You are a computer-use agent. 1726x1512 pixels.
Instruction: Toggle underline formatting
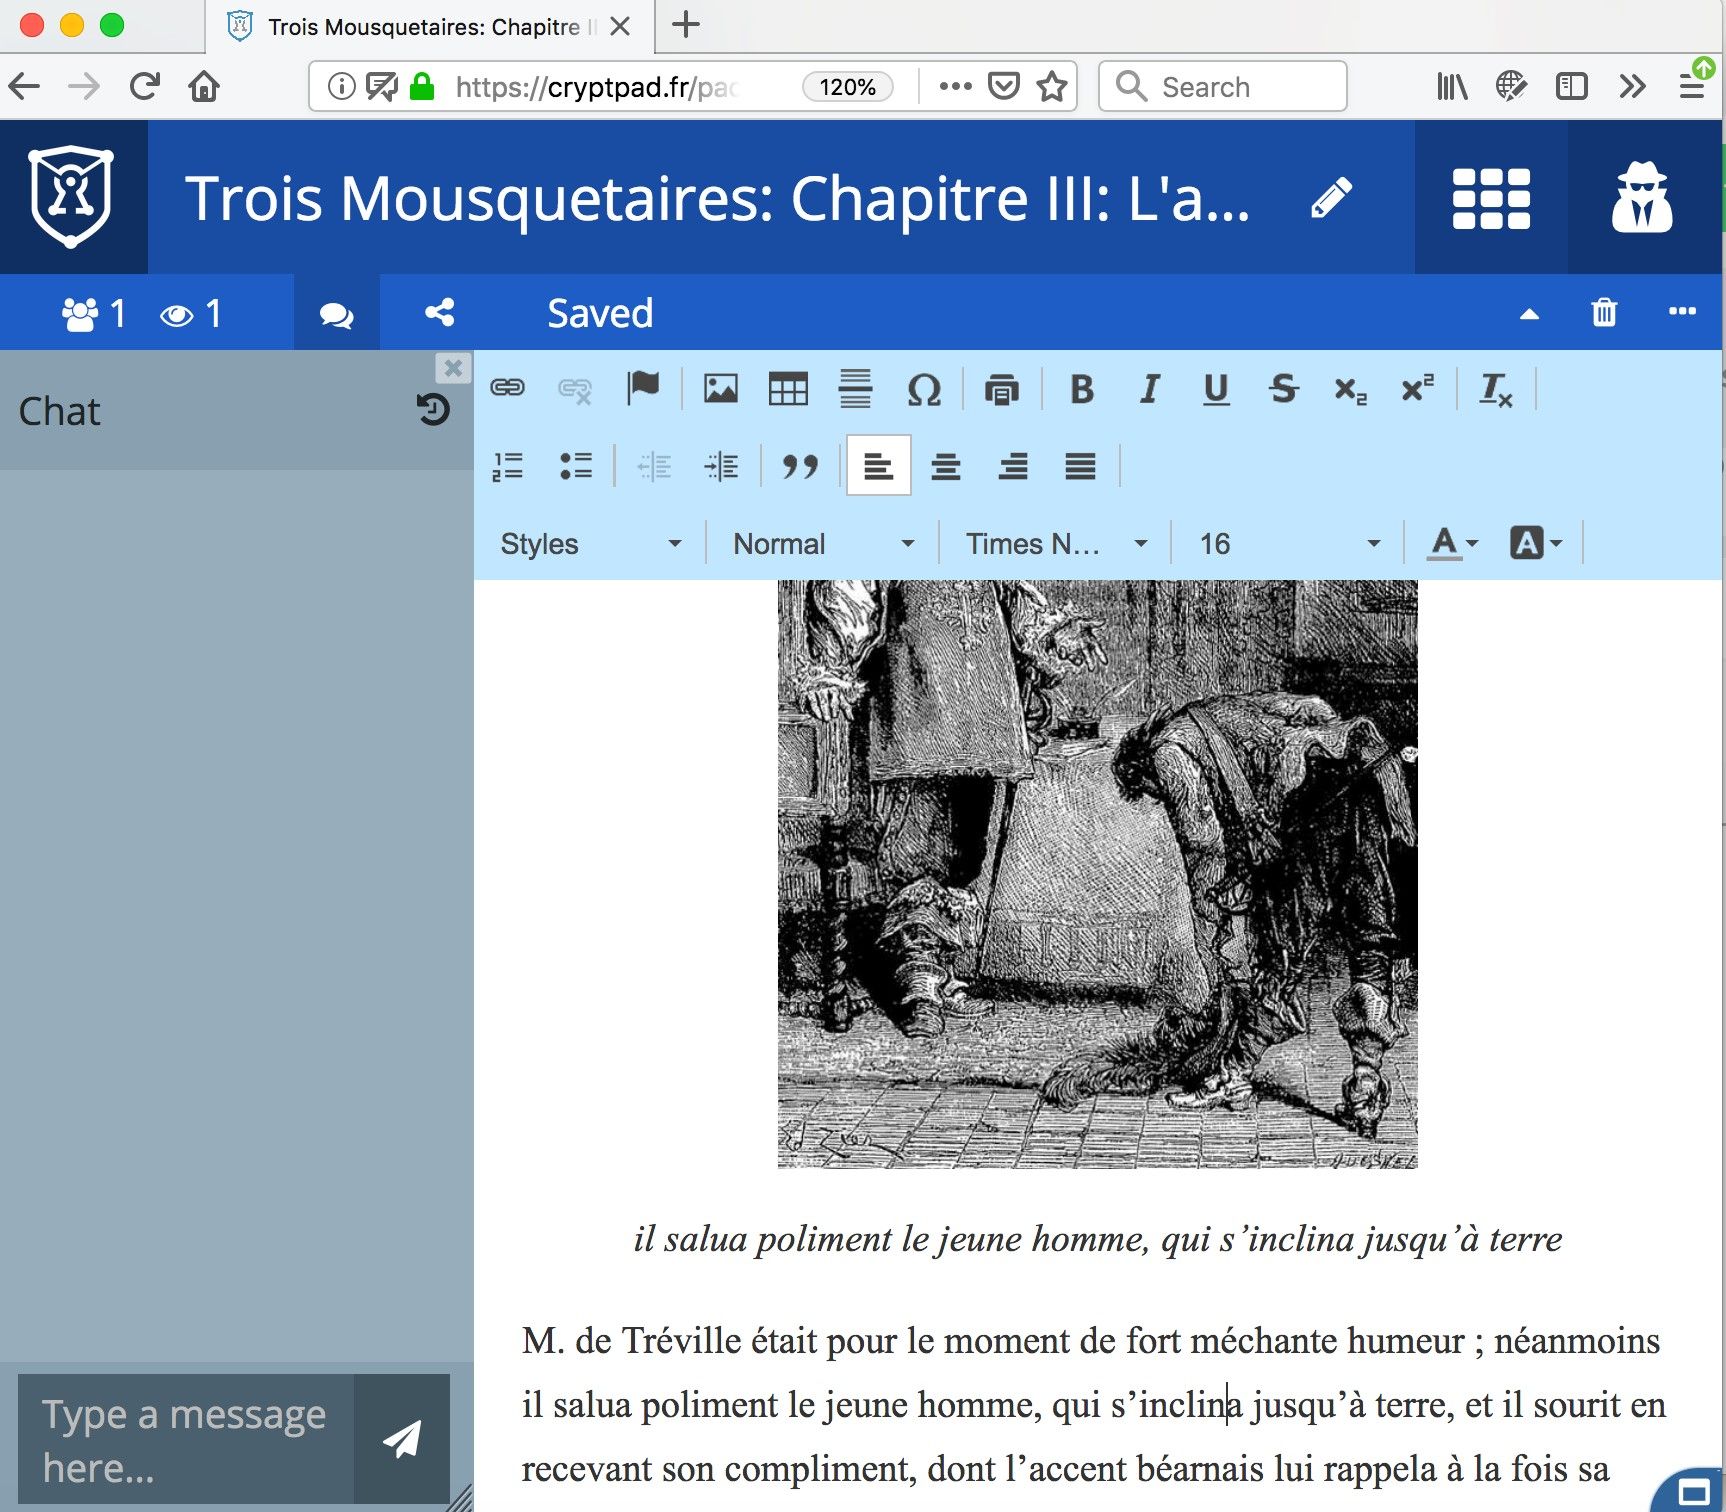pyautogui.click(x=1216, y=389)
